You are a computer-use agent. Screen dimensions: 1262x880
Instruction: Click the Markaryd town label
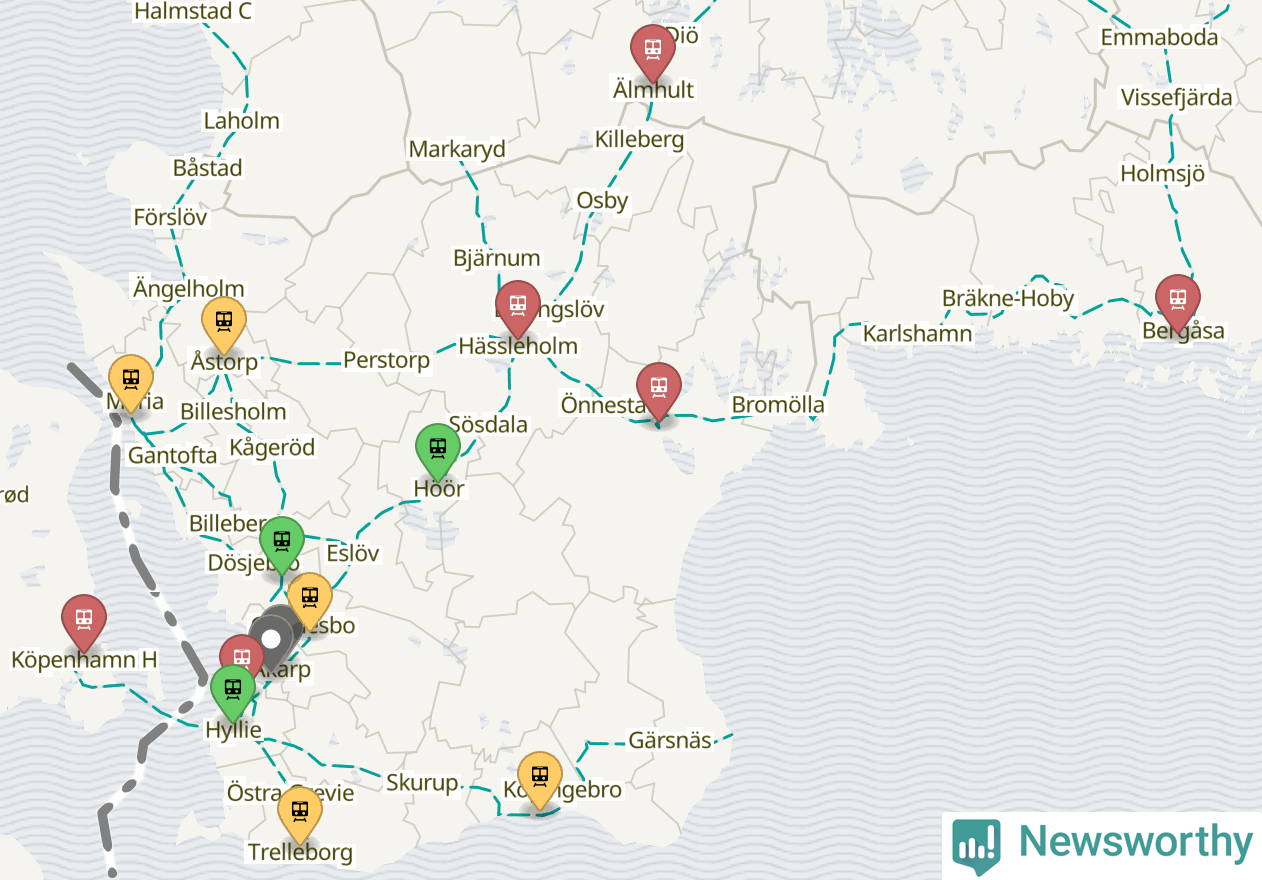coord(457,149)
